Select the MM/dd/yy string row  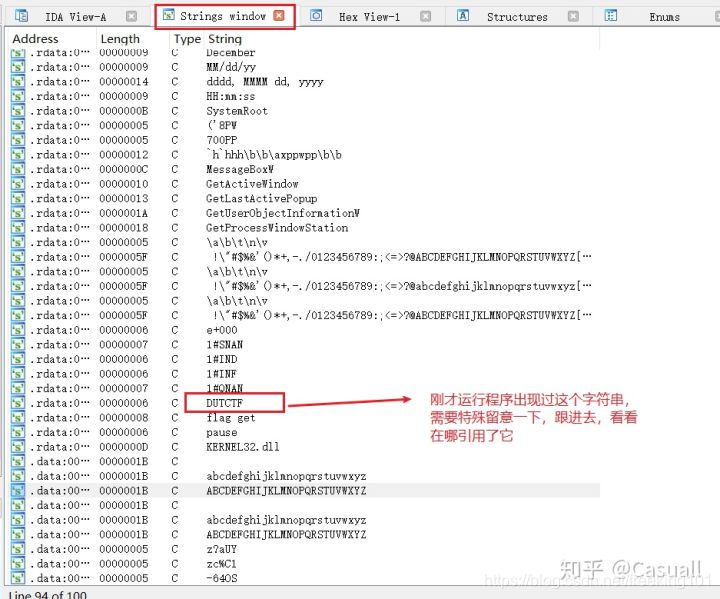304,67
